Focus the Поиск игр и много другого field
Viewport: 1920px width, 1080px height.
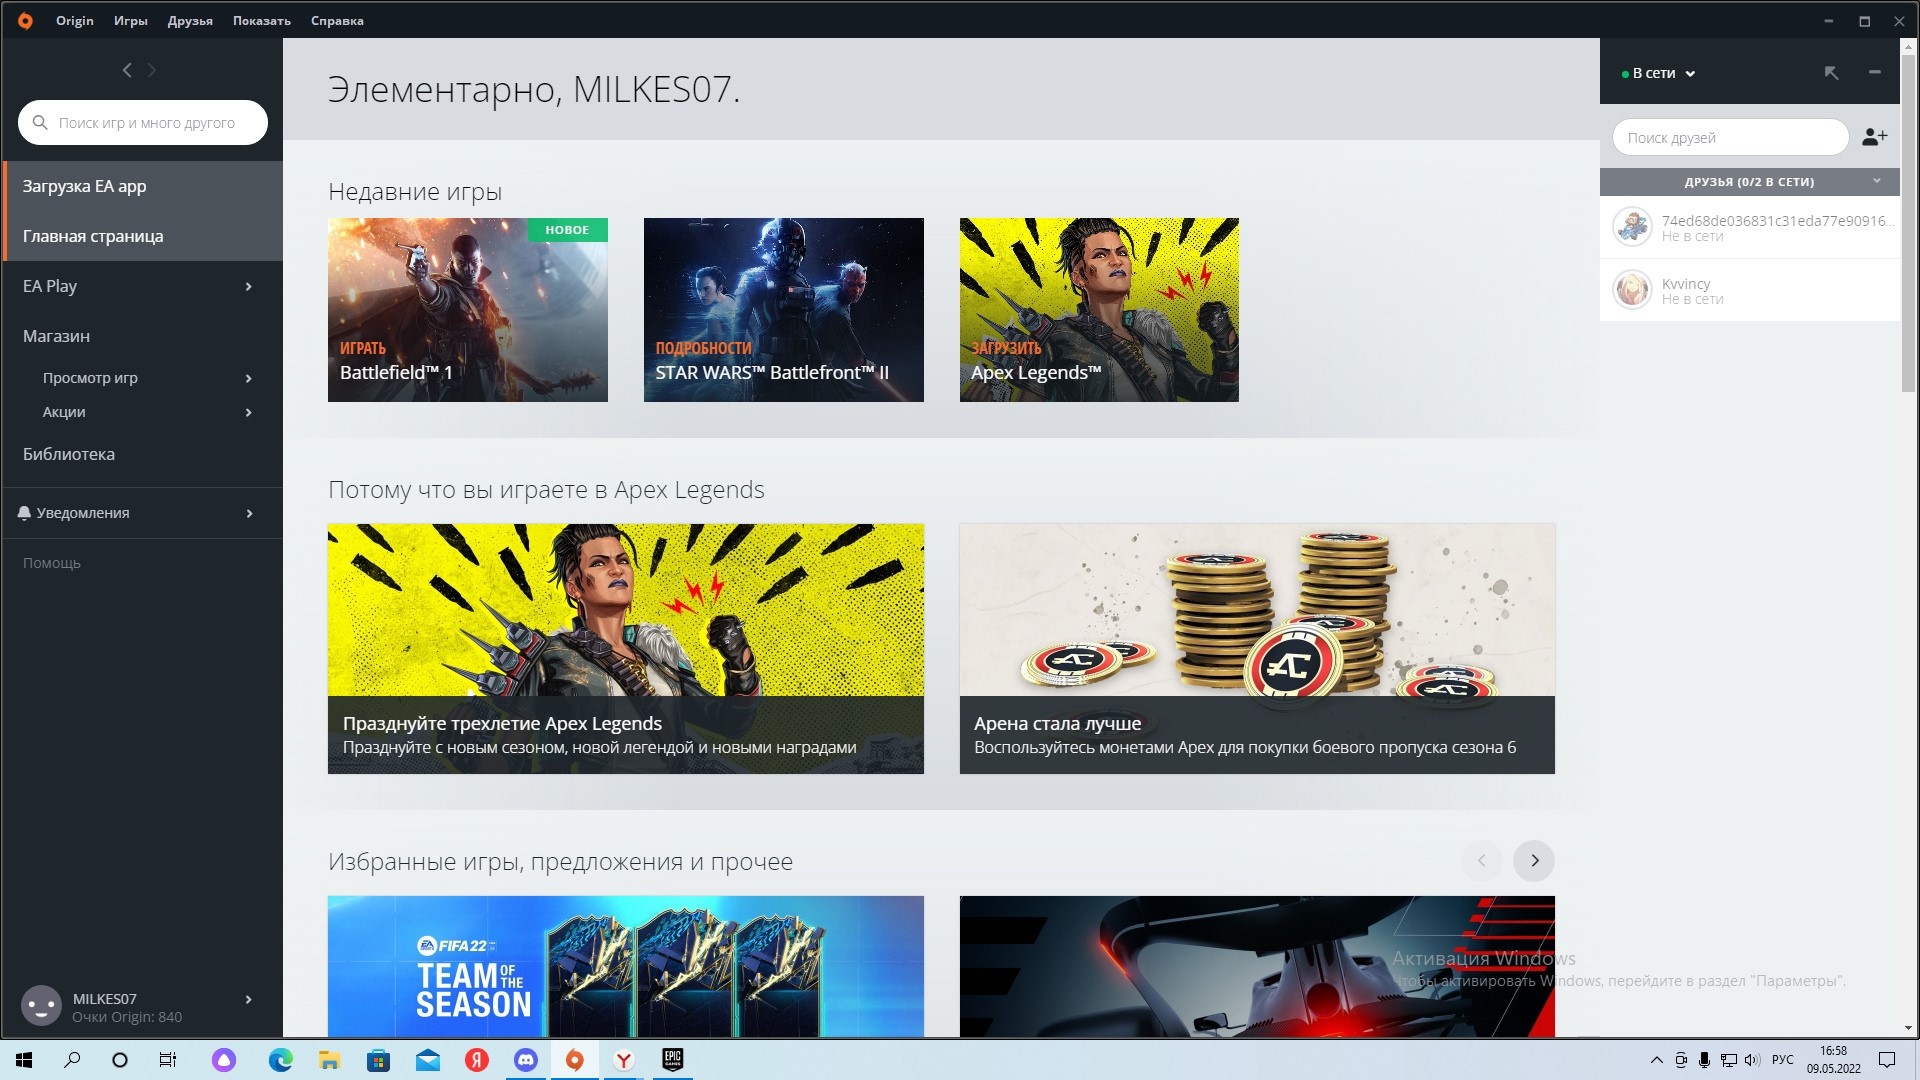point(142,123)
